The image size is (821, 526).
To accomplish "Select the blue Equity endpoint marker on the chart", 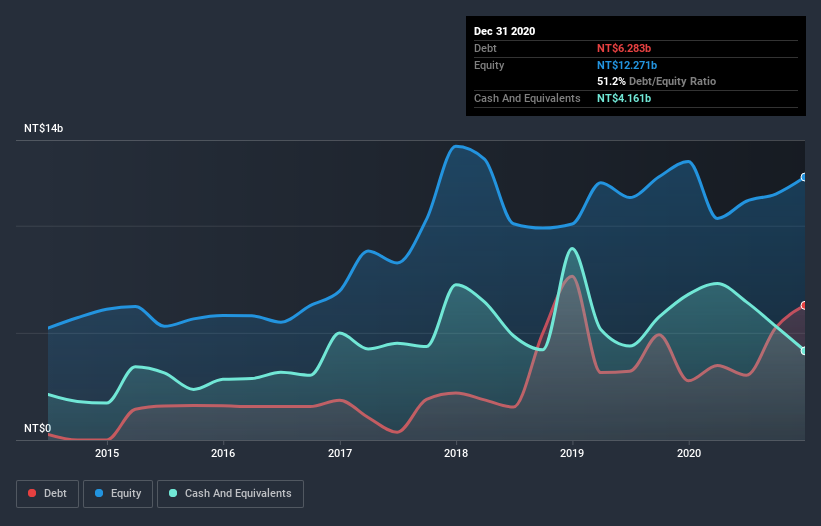I will (x=804, y=177).
